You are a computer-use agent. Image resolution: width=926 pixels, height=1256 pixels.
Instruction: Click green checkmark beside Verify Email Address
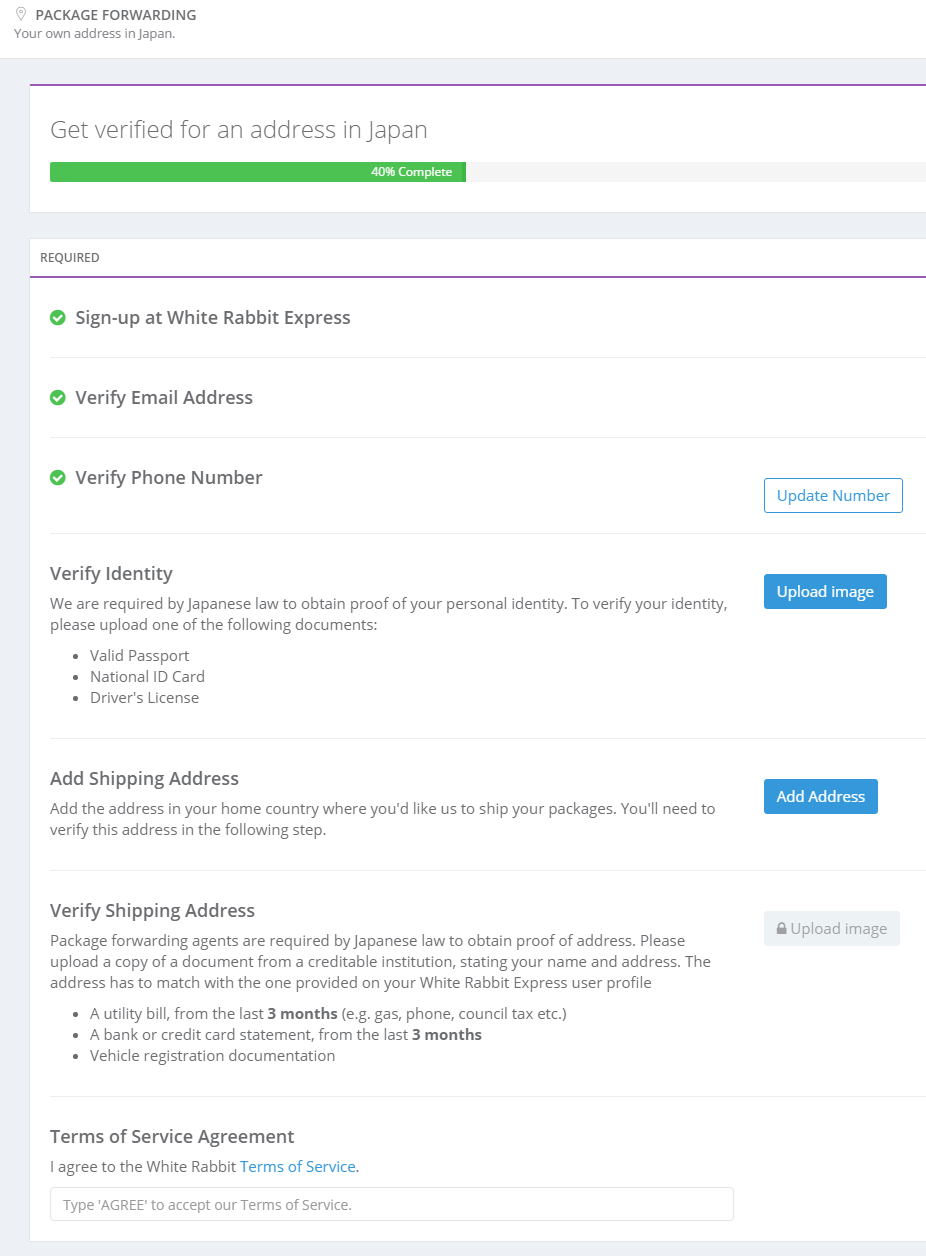58,398
